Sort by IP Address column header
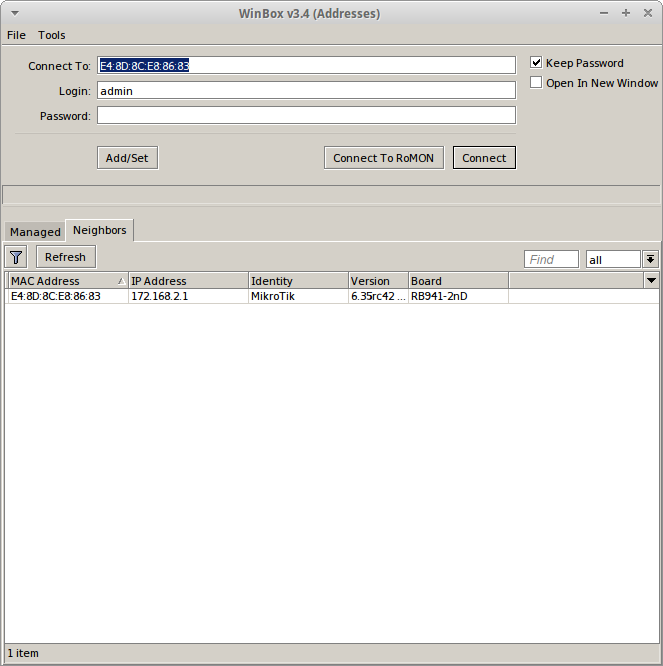 (188, 281)
